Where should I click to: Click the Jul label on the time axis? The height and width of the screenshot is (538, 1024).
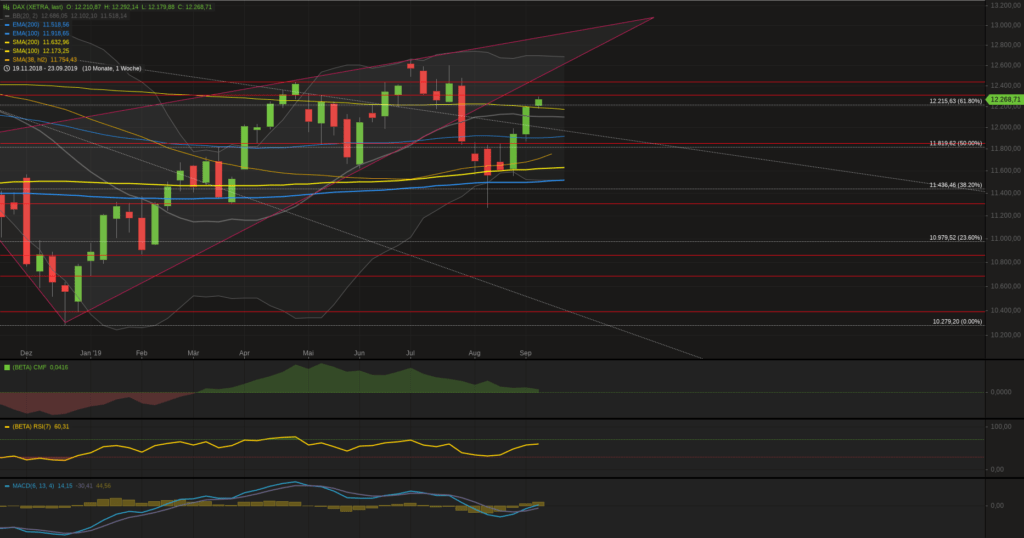[x=410, y=353]
